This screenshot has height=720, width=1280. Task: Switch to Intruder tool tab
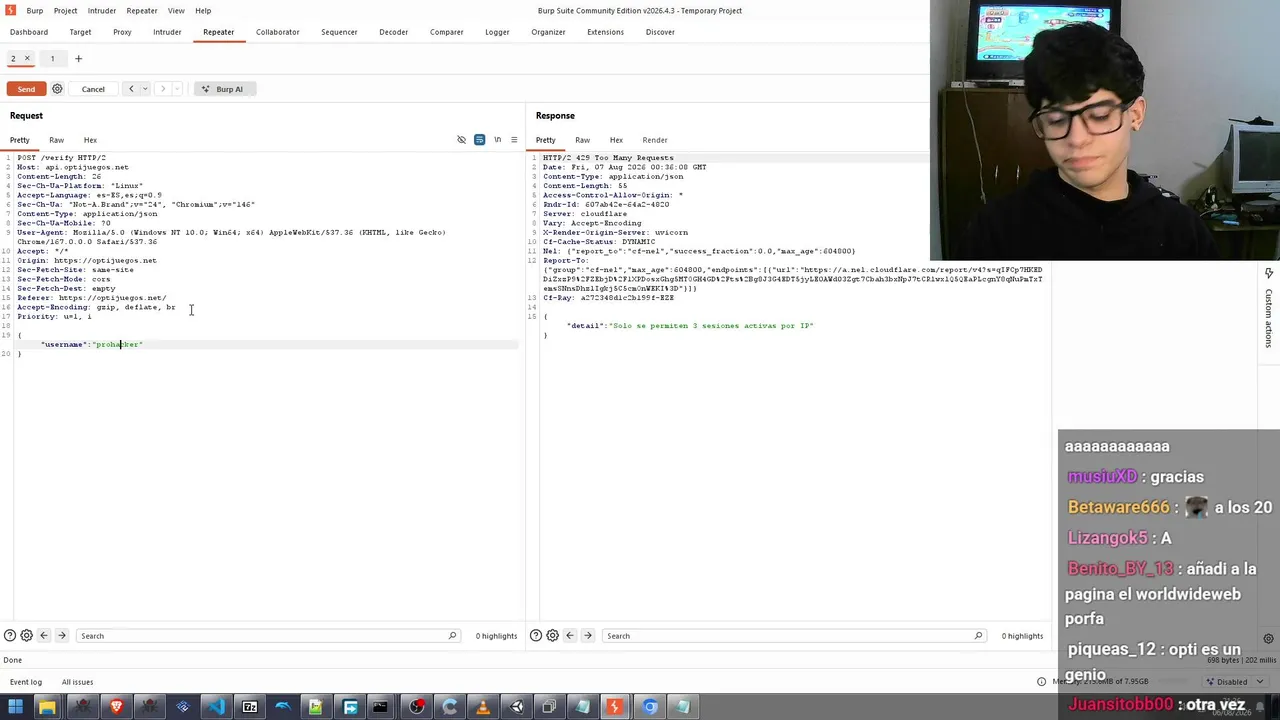(x=167, y=32)
